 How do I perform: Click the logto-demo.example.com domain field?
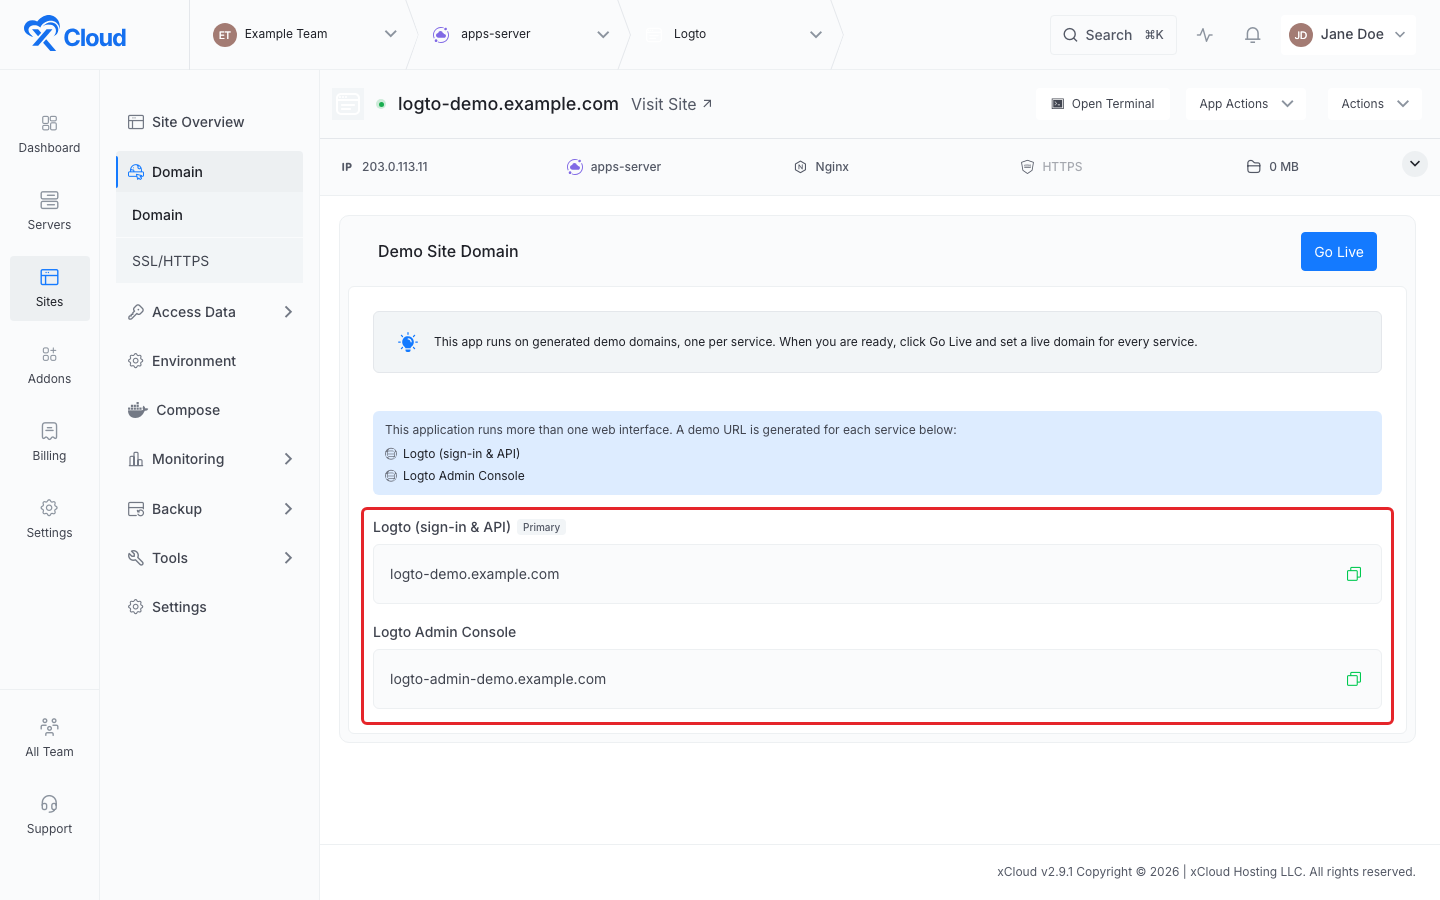point(877,574)
